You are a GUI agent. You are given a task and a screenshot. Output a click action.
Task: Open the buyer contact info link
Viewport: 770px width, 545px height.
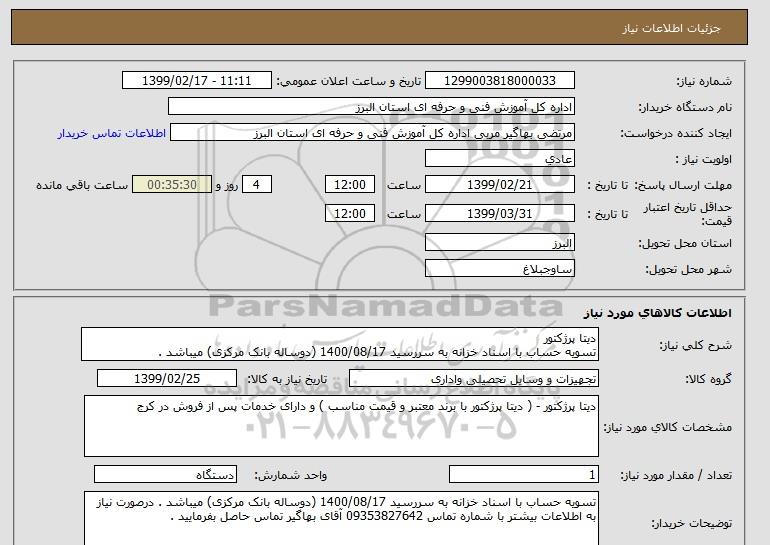point(111,133)
